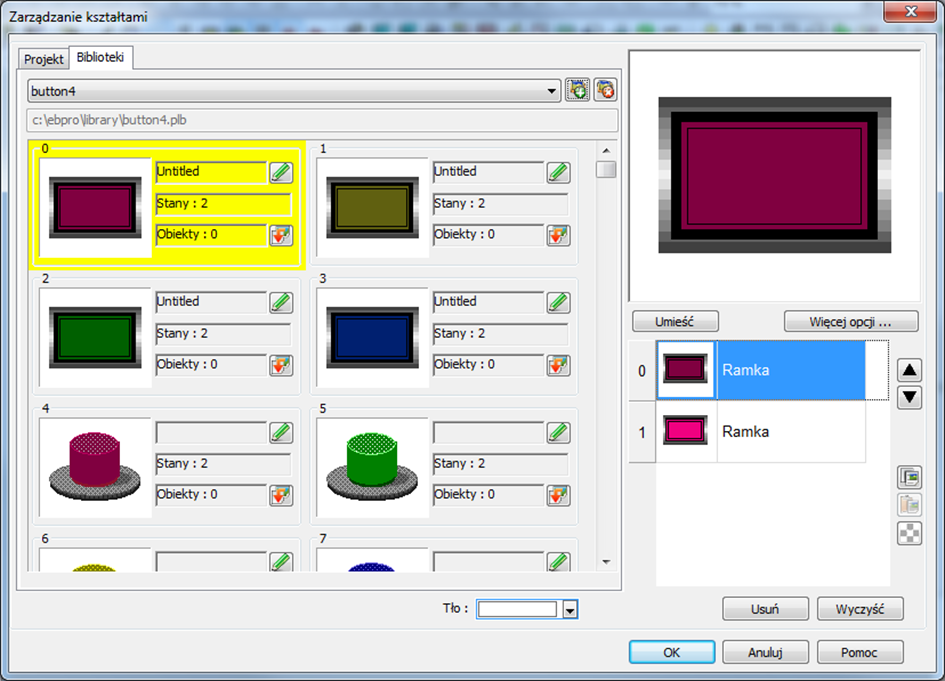Click import objects icon for shape 1
The height and width of the screenshot is (681, 945).
coord(559,235)
